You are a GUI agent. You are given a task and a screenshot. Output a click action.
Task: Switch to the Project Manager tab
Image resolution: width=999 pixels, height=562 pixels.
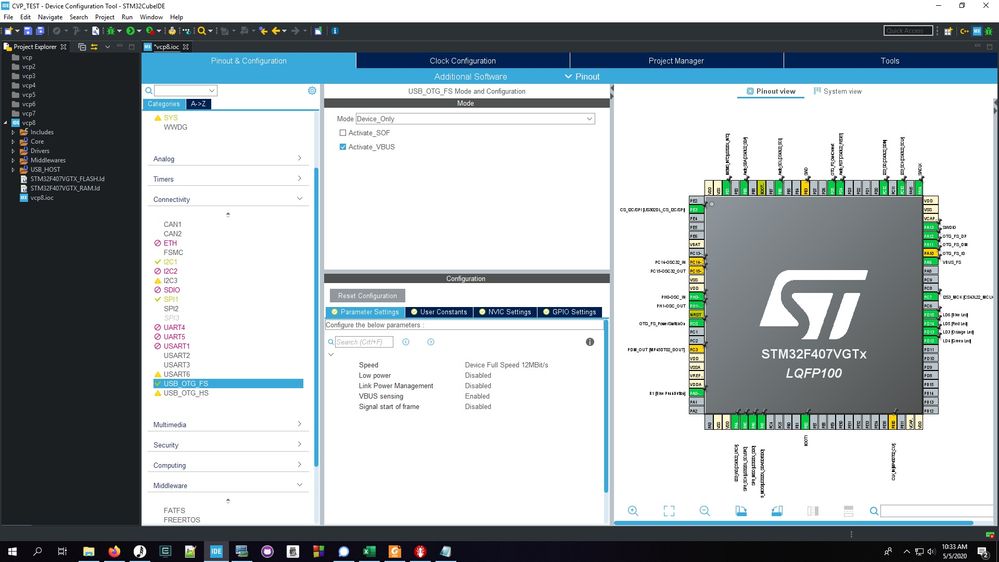[676, 61]
